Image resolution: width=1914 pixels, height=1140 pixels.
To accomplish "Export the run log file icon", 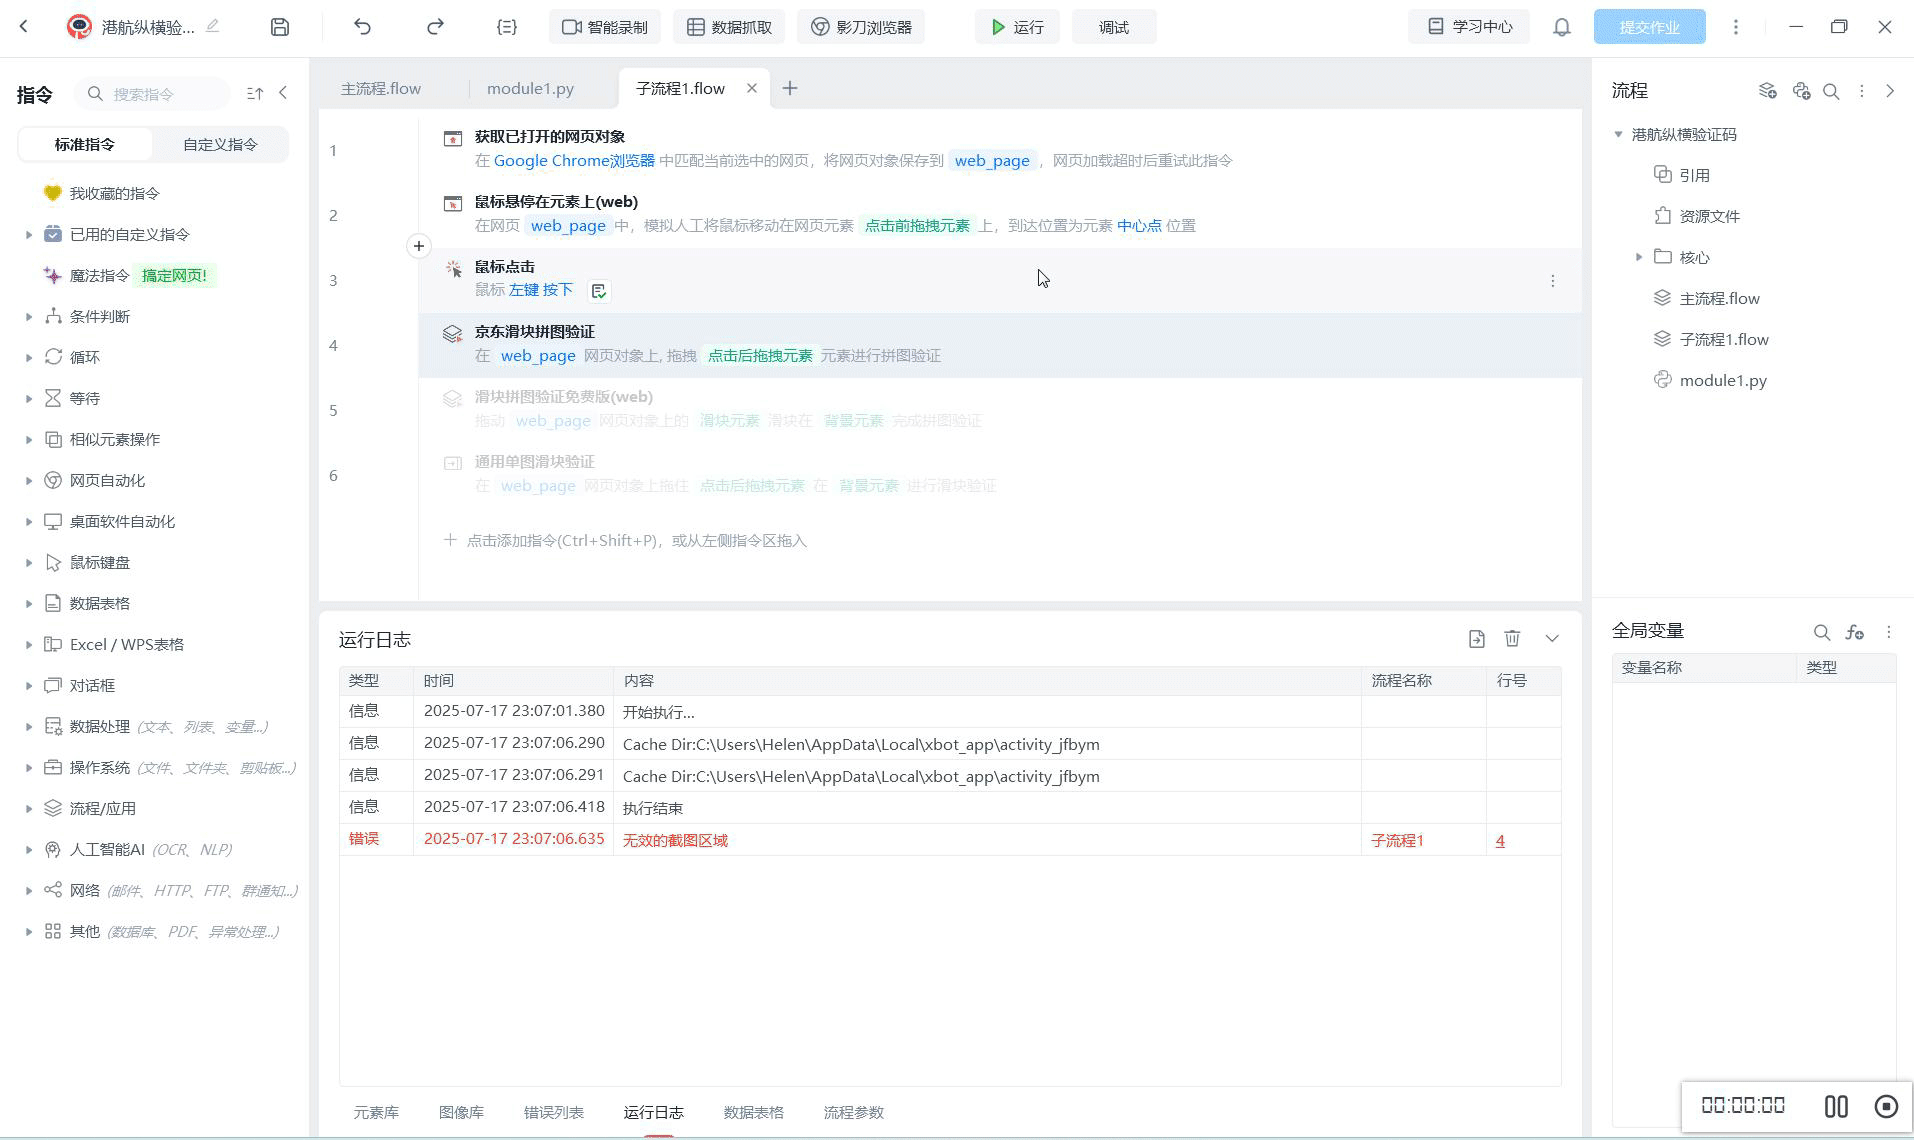I will click(x=1476, y=638).
